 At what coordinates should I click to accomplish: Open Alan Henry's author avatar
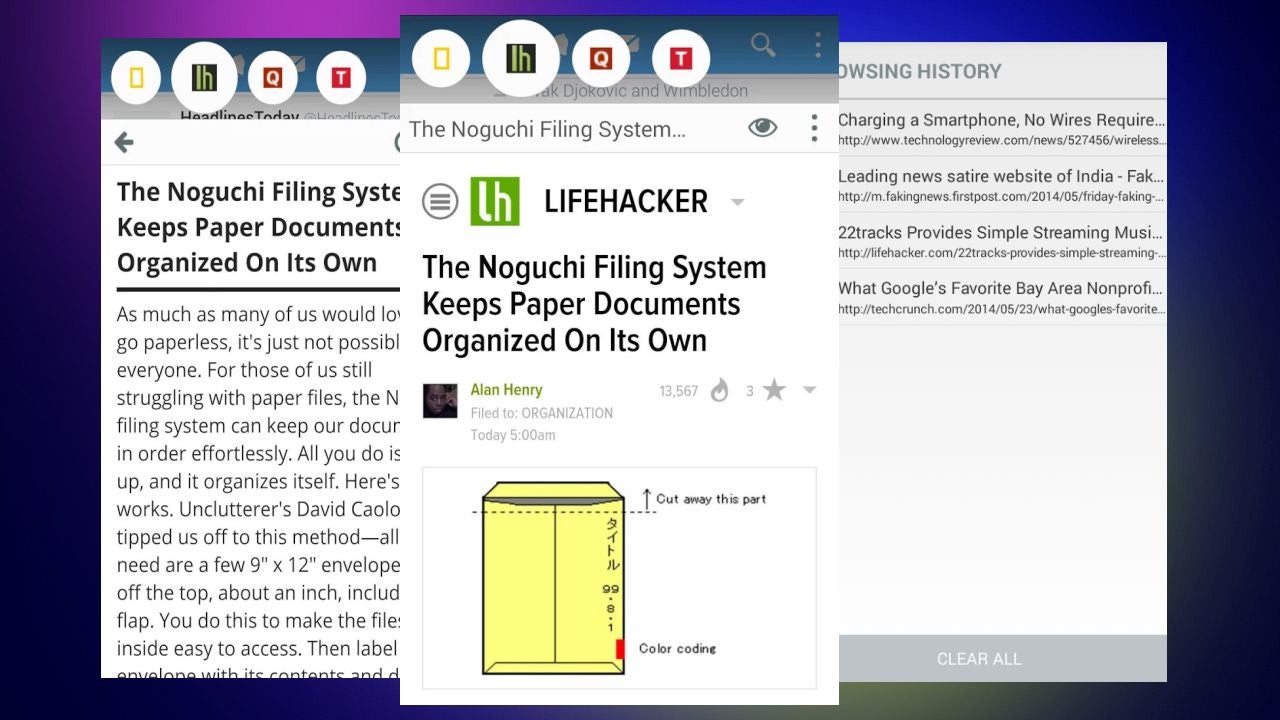440,400
